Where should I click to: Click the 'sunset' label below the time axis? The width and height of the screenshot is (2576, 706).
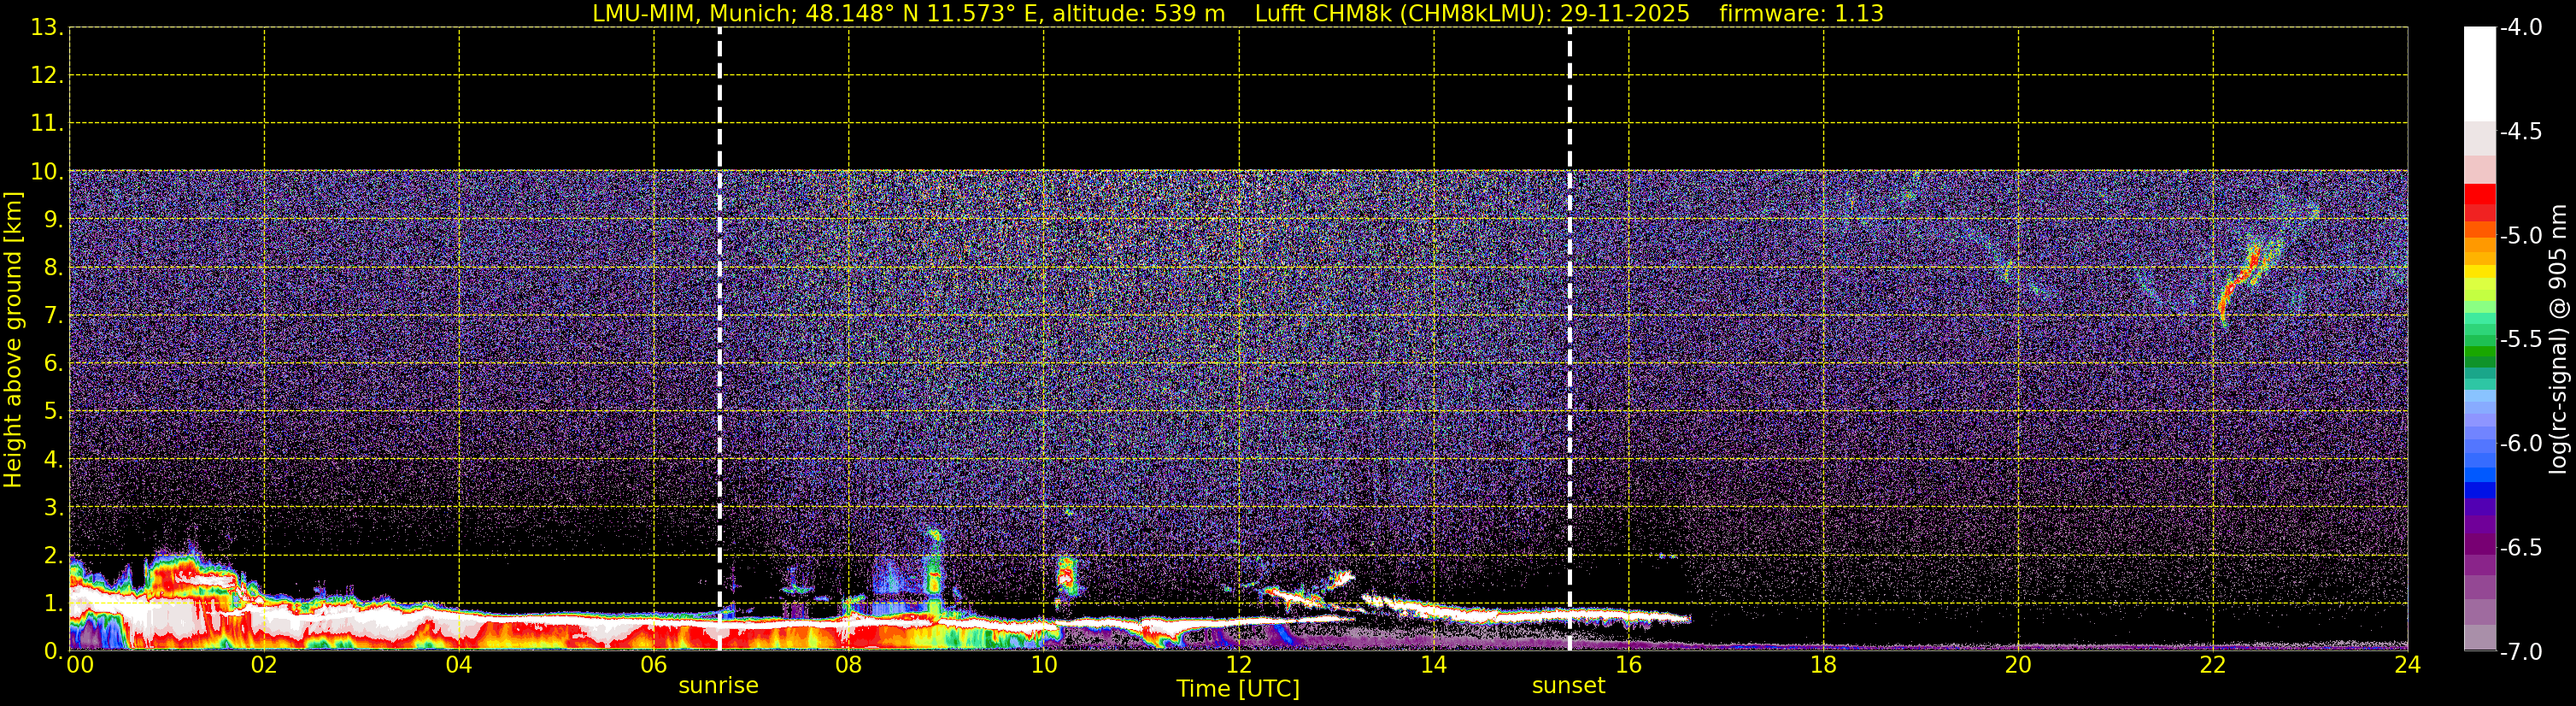pos(1568,686)
